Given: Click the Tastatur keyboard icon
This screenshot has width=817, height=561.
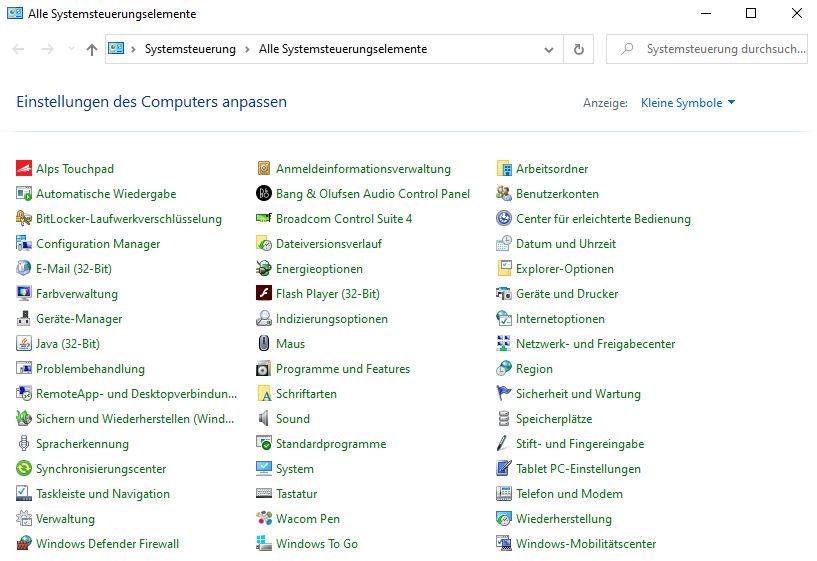Looking at the screenshot, I should (264, 494).
